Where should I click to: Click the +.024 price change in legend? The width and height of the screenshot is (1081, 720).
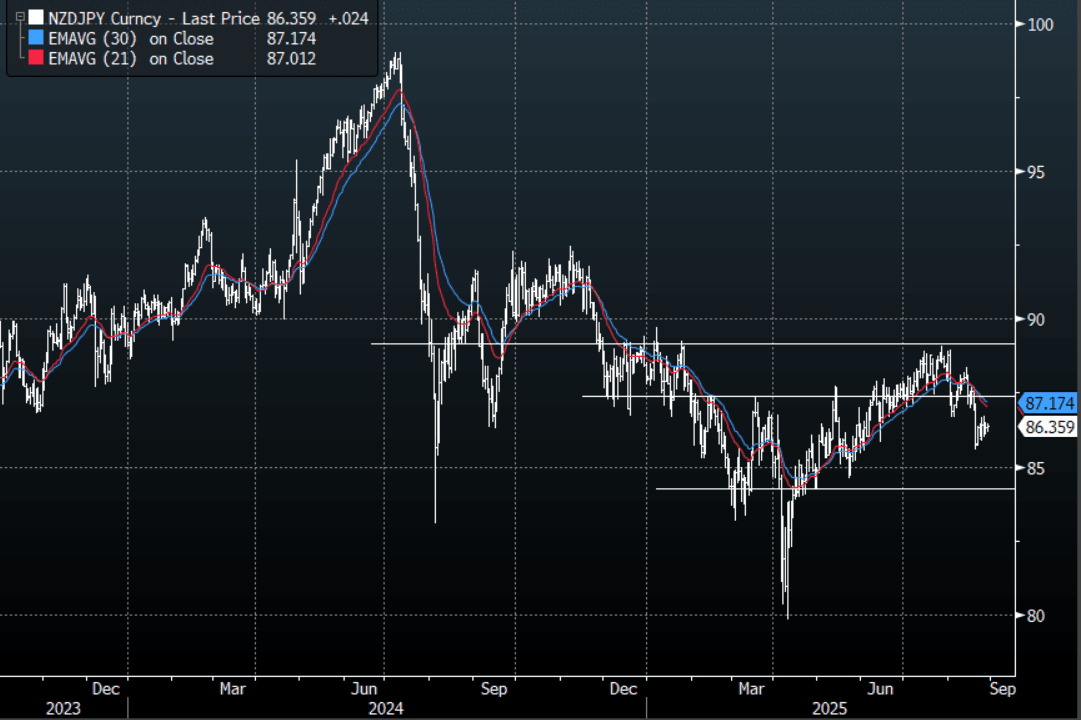pos(347,18)
